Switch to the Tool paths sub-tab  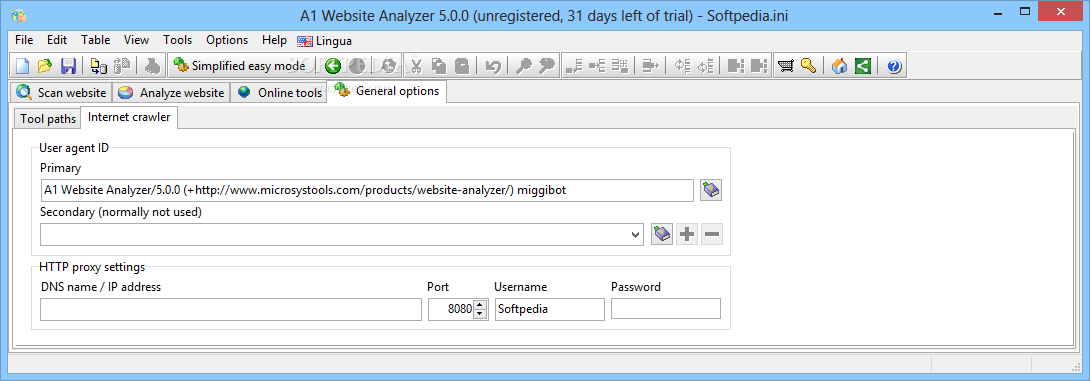(48, 119)
